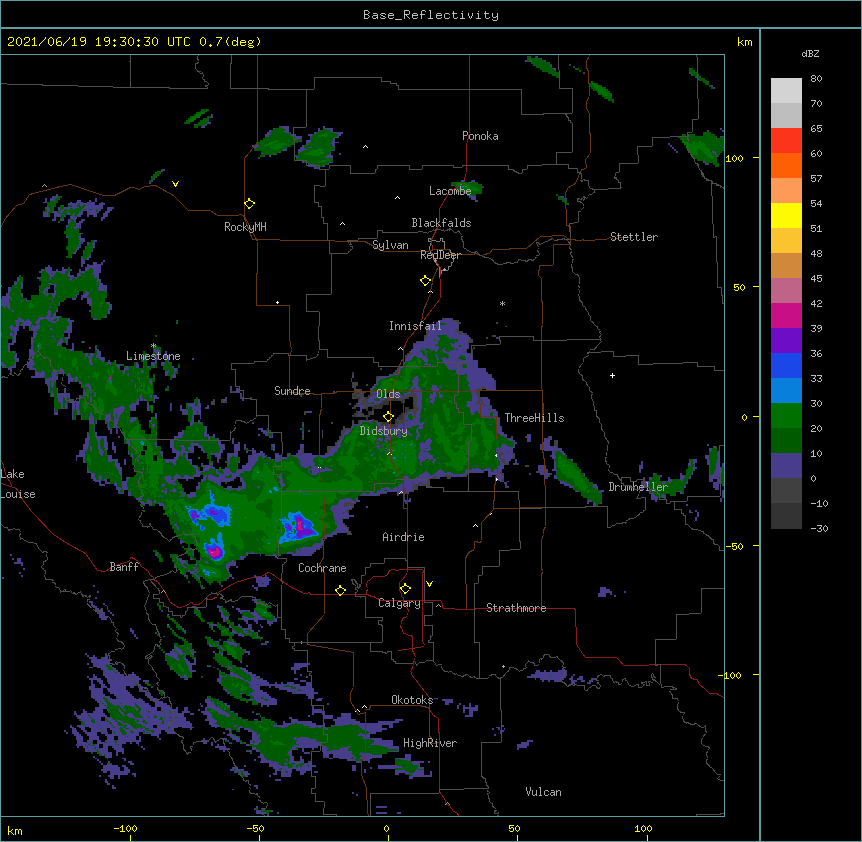Click the diamond marker near RockyMH
The width and height of the screenshot is (862, 842).
click(x=249, y=204)
